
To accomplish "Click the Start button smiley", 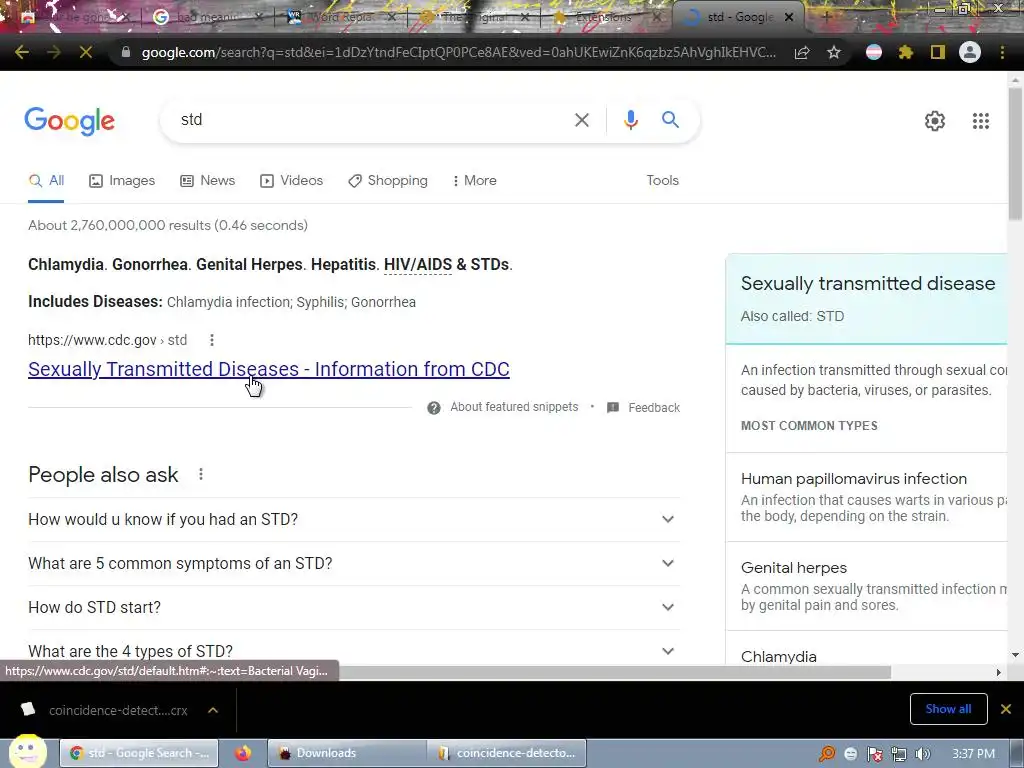I will (27, 752).
